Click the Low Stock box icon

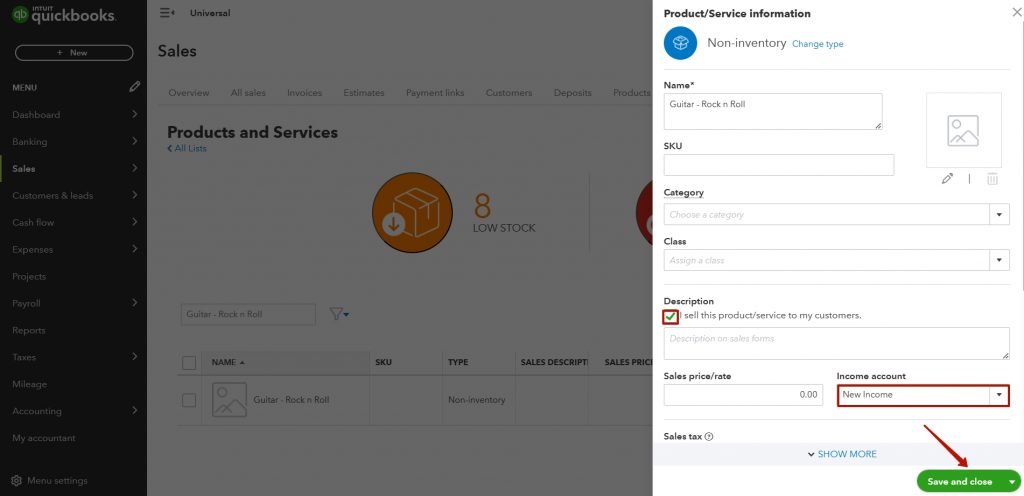tap(412, 213)
